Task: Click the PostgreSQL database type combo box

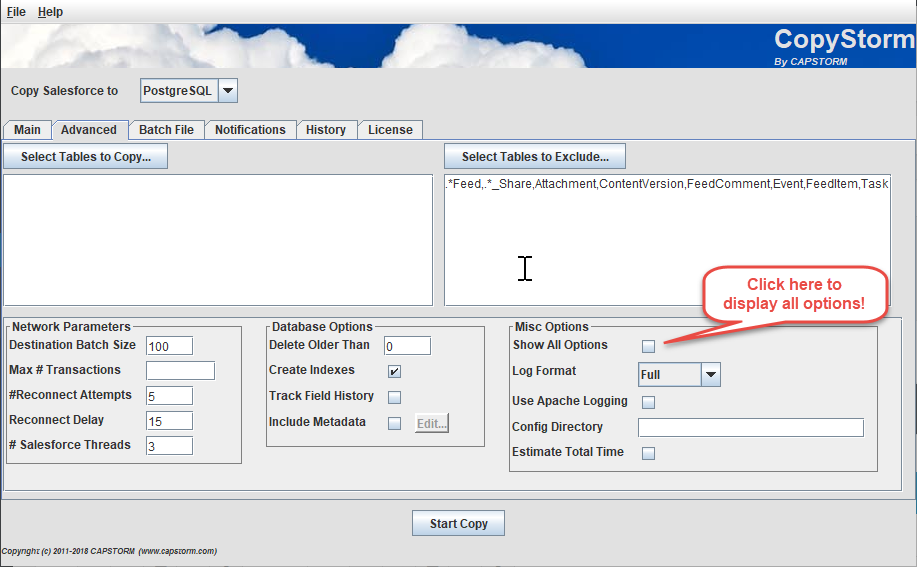Action: [x=188, y=91]
